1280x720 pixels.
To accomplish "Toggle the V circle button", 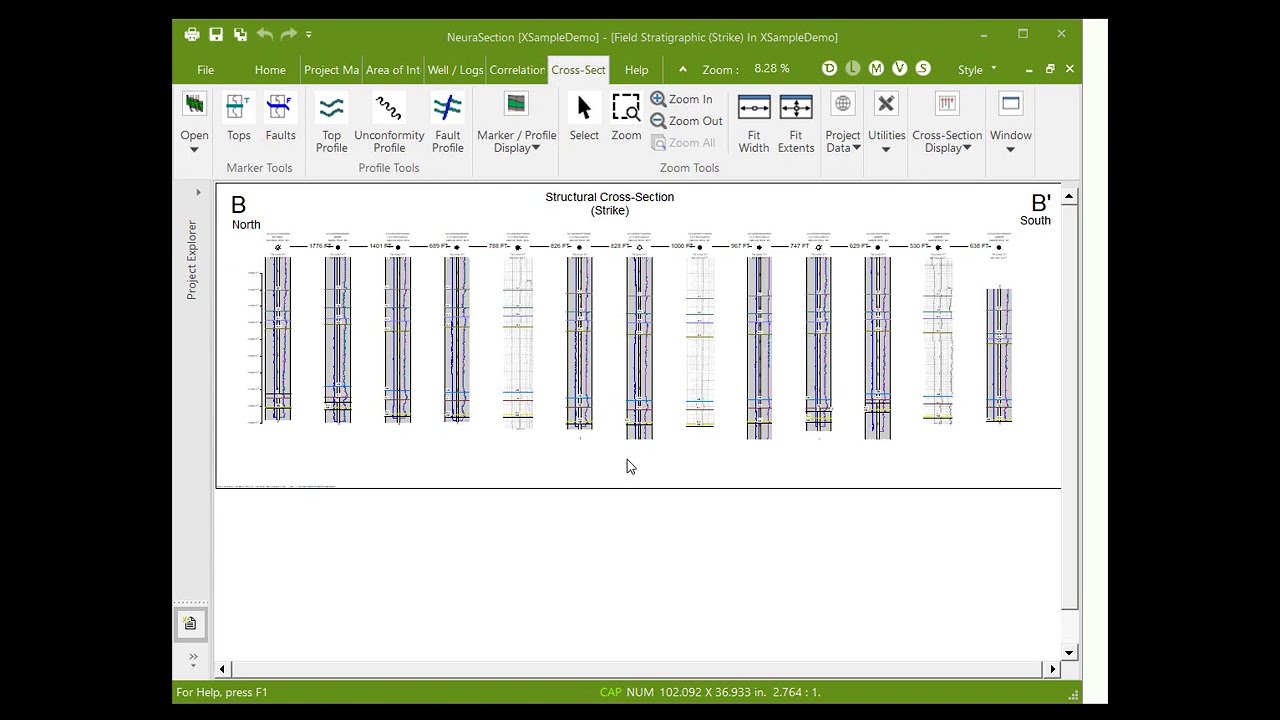I will (x=899, y=68).
